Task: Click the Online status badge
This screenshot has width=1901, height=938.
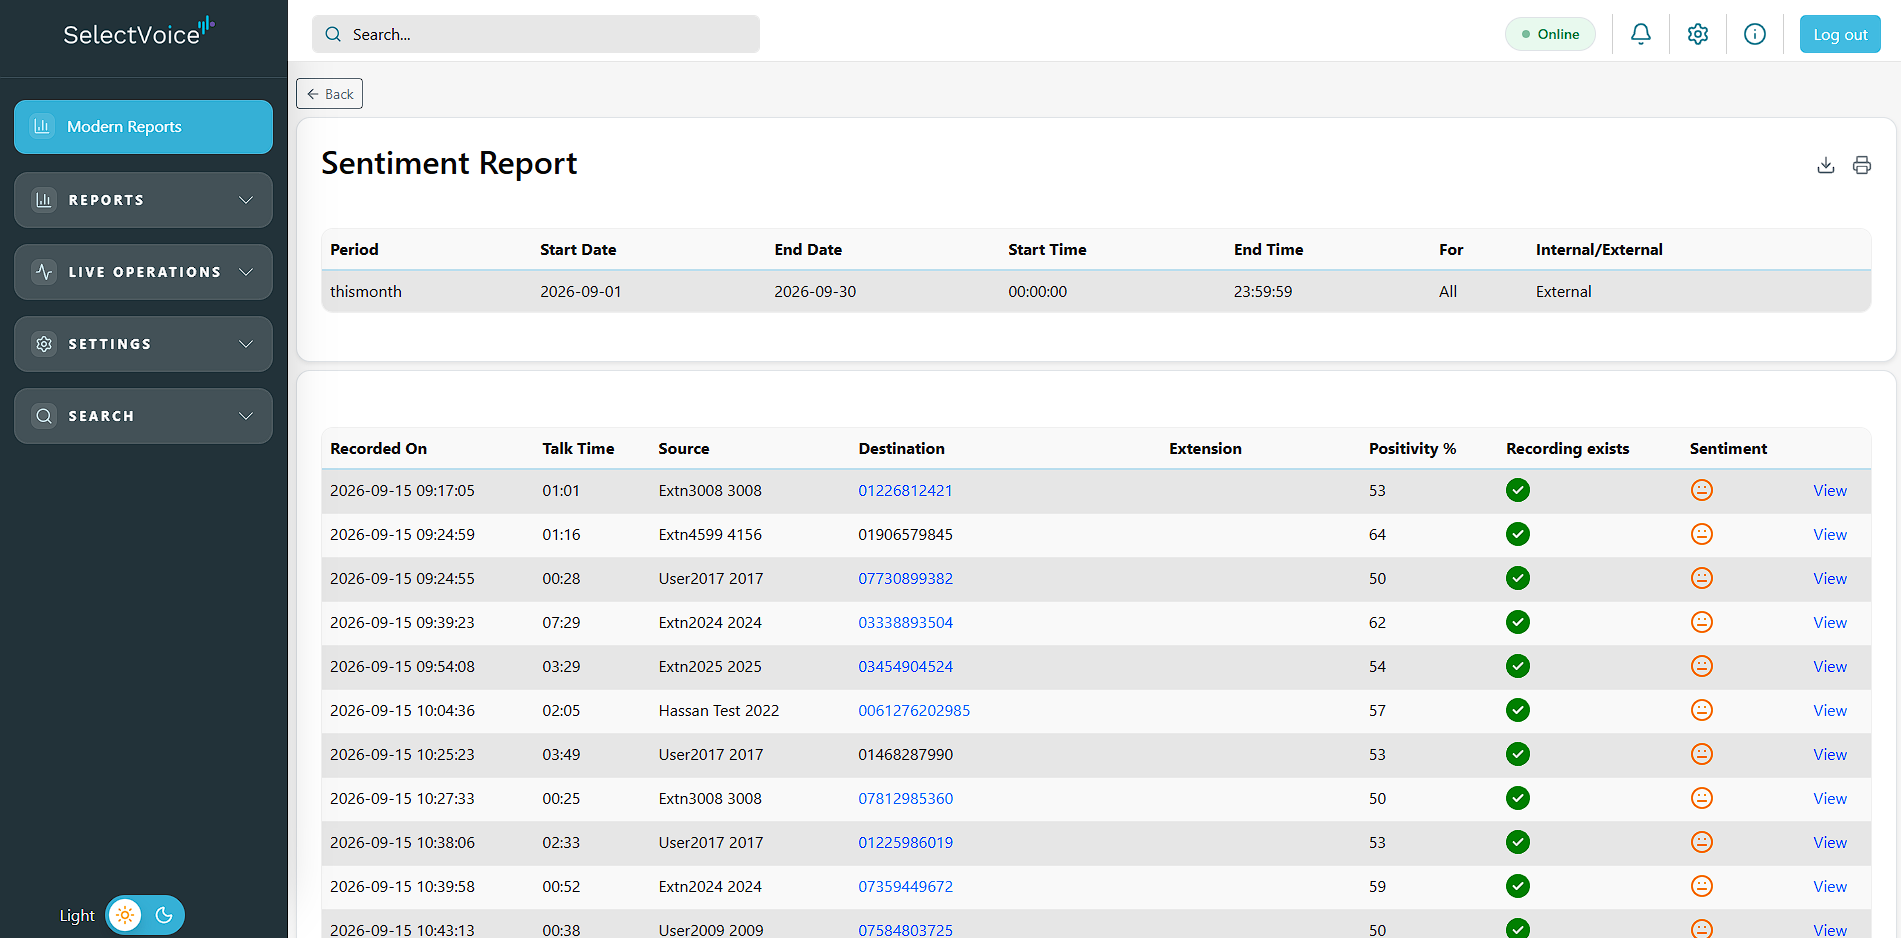Action: coord(1550,34)
